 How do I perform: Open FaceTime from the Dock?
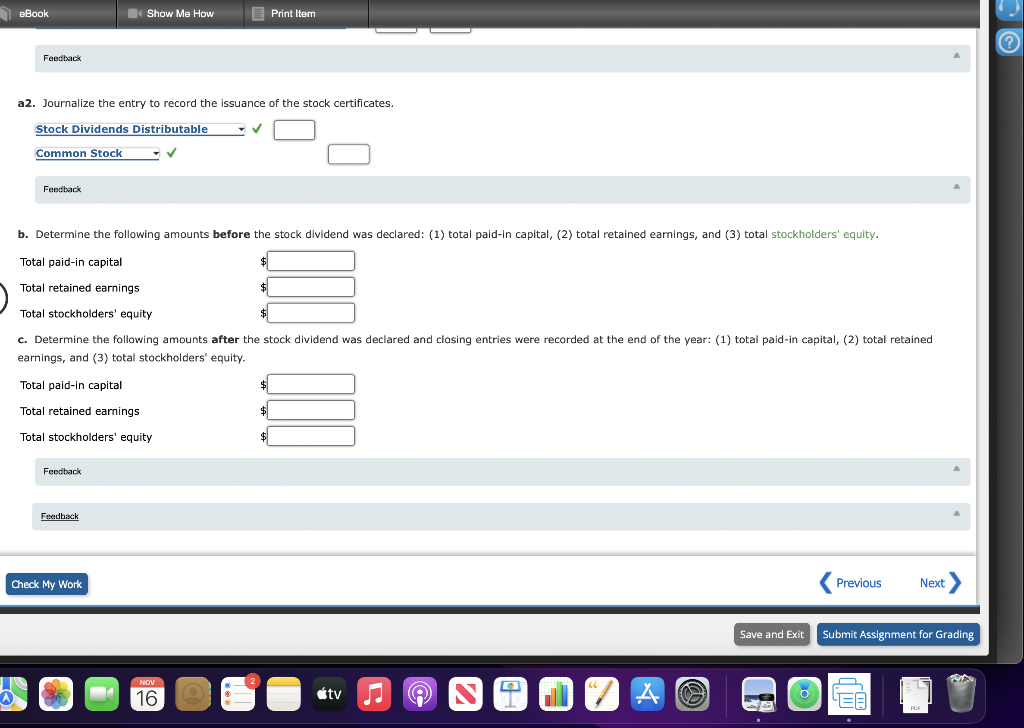coord(102,693)
